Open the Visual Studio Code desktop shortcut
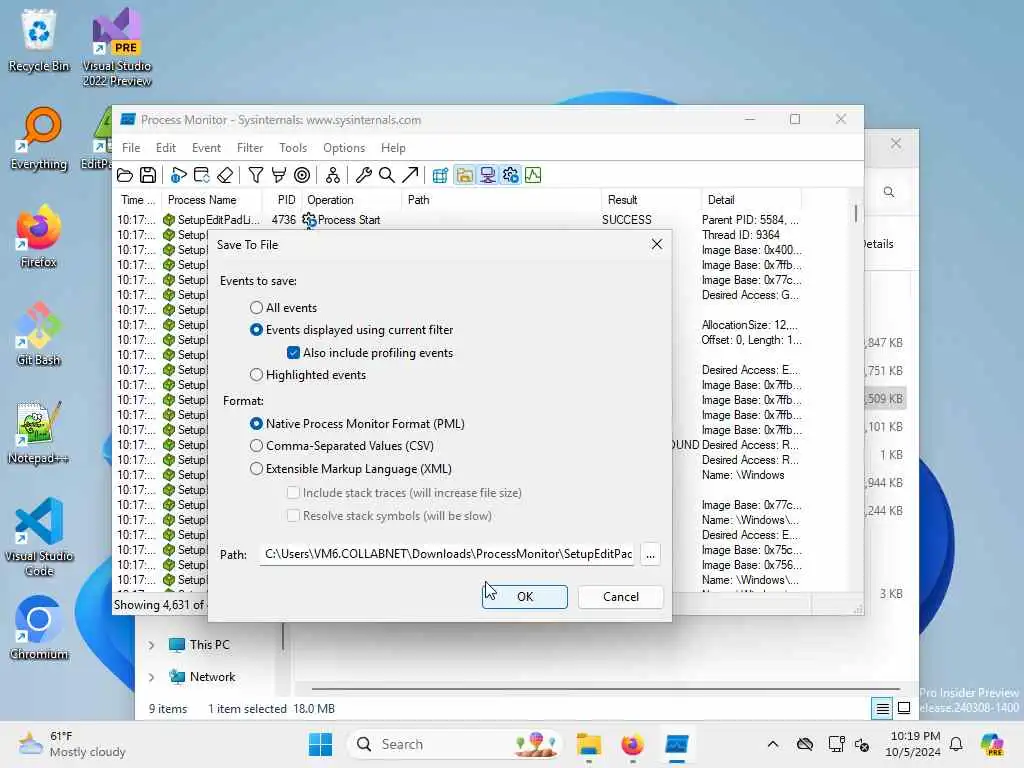 [39, 537]
